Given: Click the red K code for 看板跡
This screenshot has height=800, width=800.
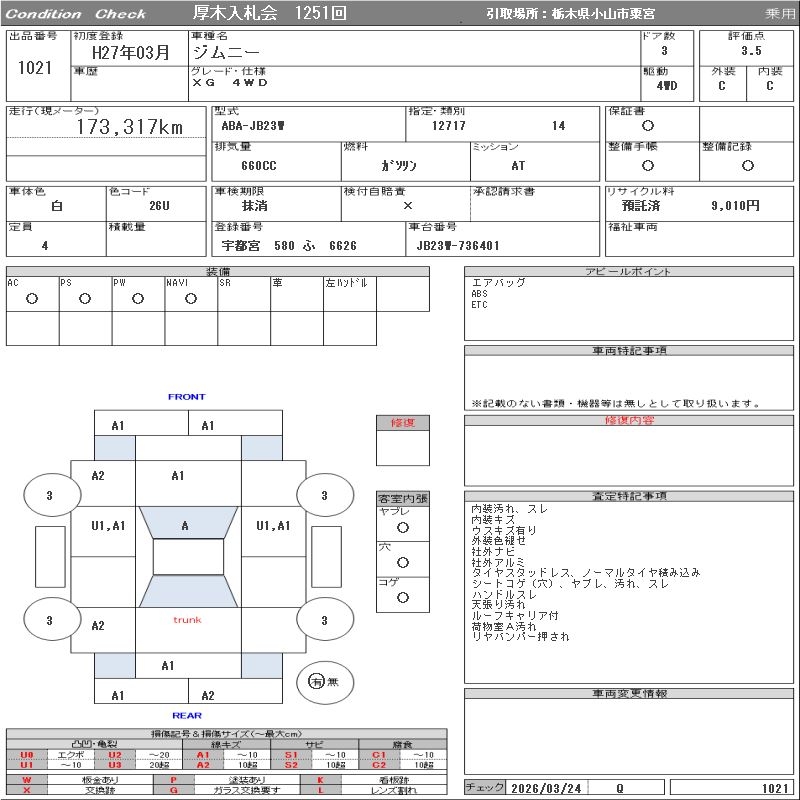Looking at the screenshot, I should tap(320, 780).
